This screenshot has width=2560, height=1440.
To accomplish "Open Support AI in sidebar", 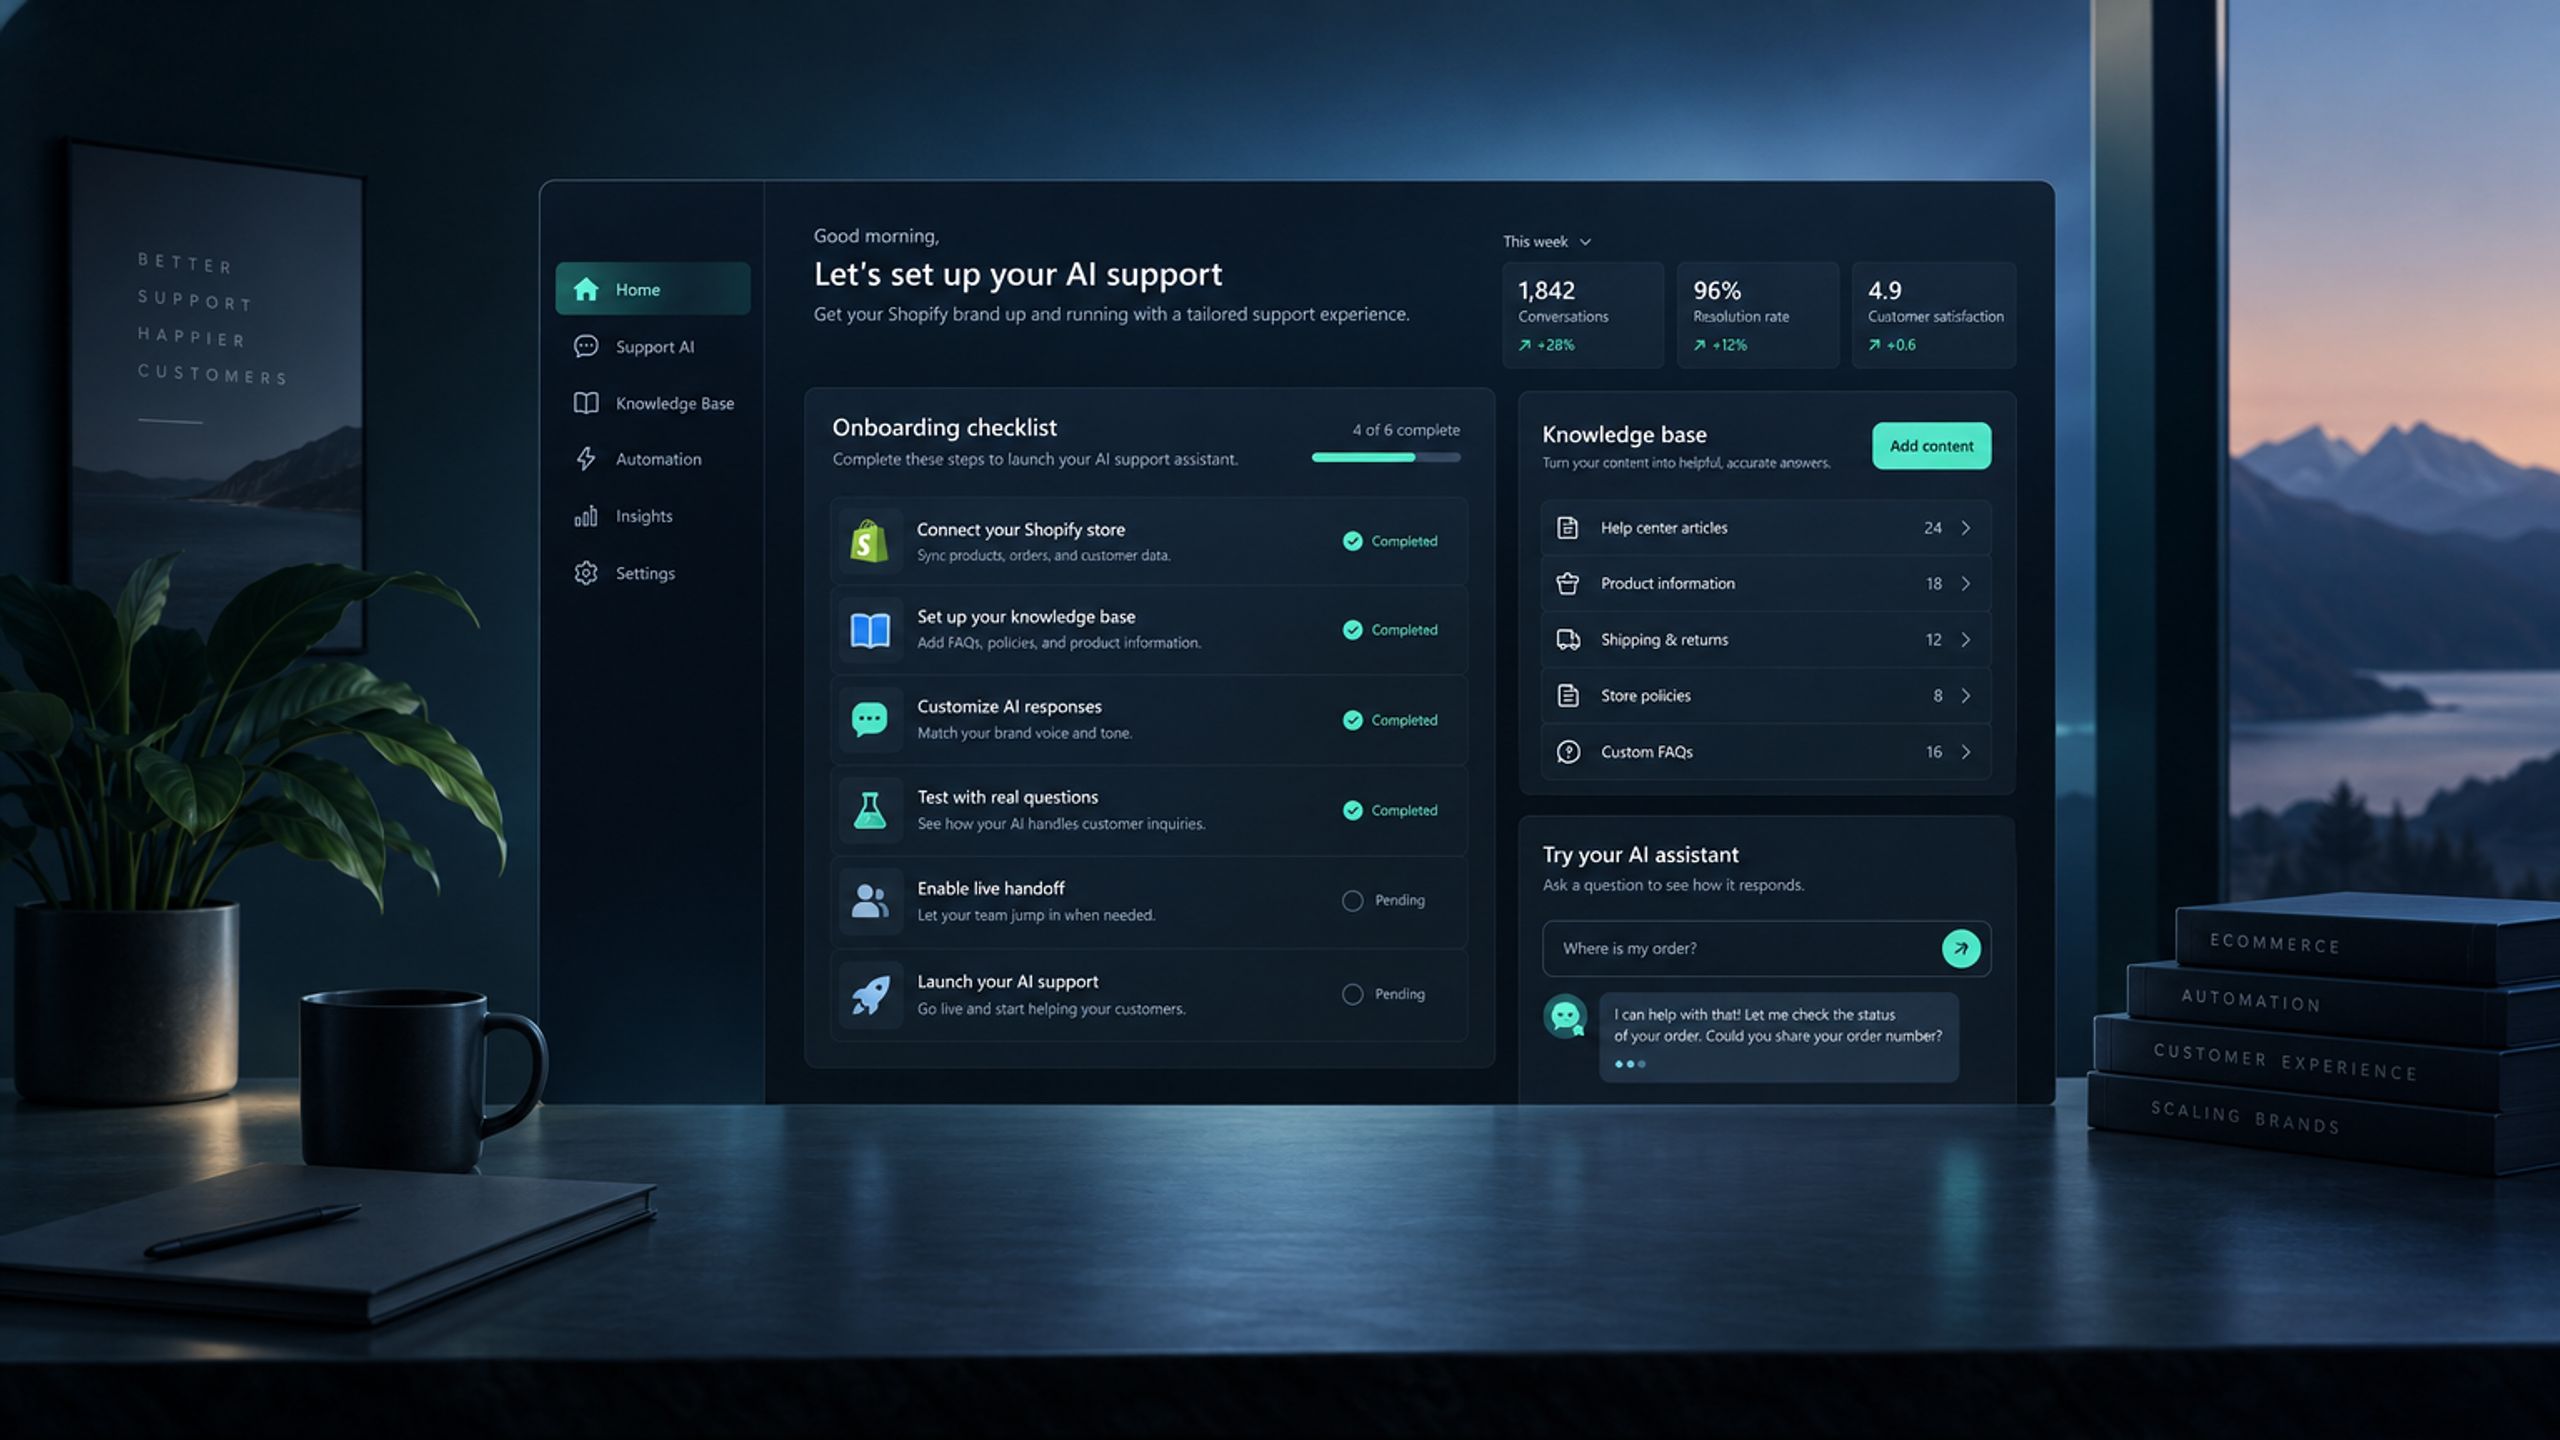I will [x=653, y=347].
